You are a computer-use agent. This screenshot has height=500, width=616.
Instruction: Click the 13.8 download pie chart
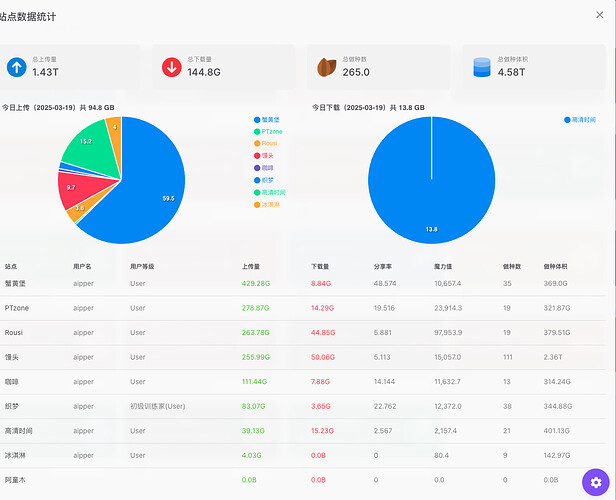[431, 180]
